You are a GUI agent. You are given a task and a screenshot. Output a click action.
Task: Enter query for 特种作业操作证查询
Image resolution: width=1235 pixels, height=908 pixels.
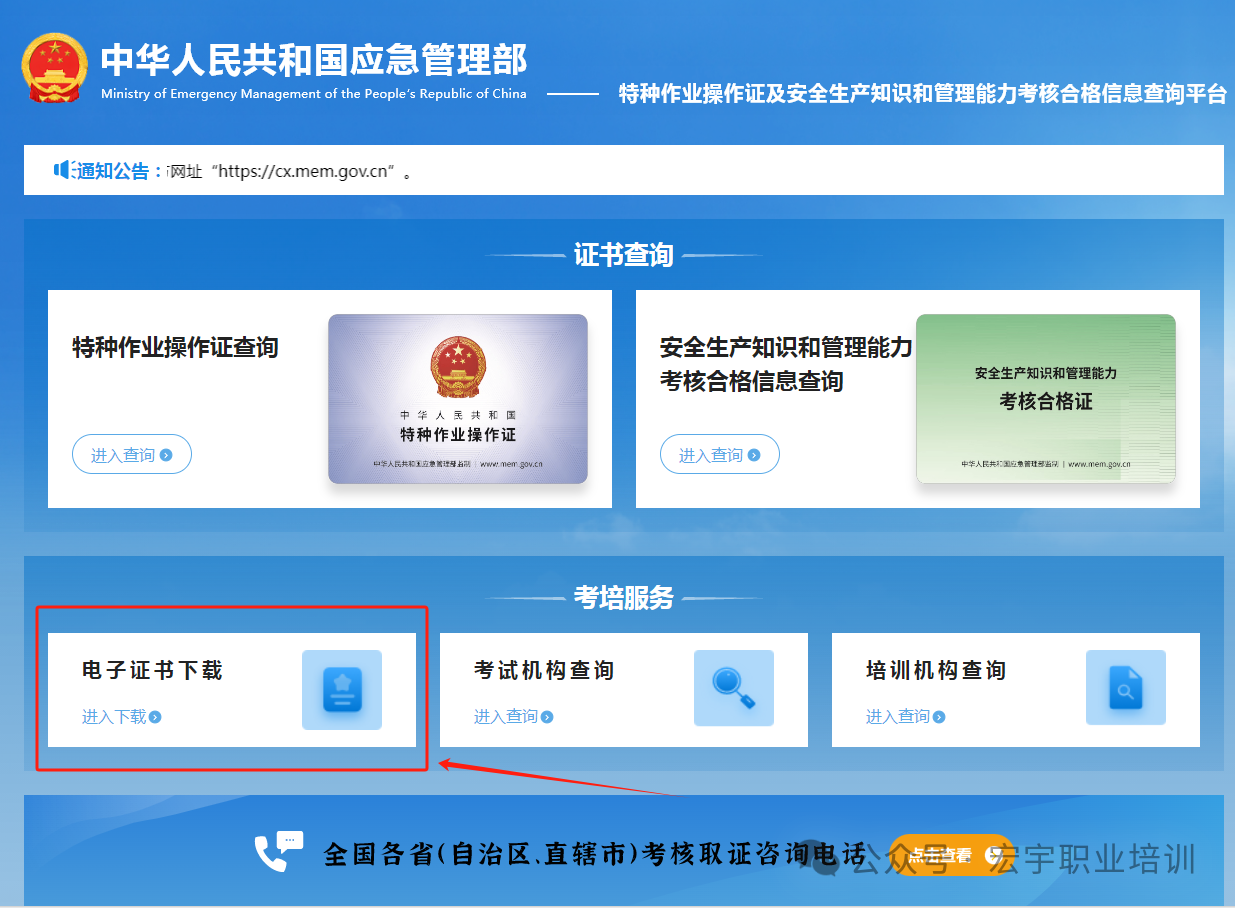132,455
